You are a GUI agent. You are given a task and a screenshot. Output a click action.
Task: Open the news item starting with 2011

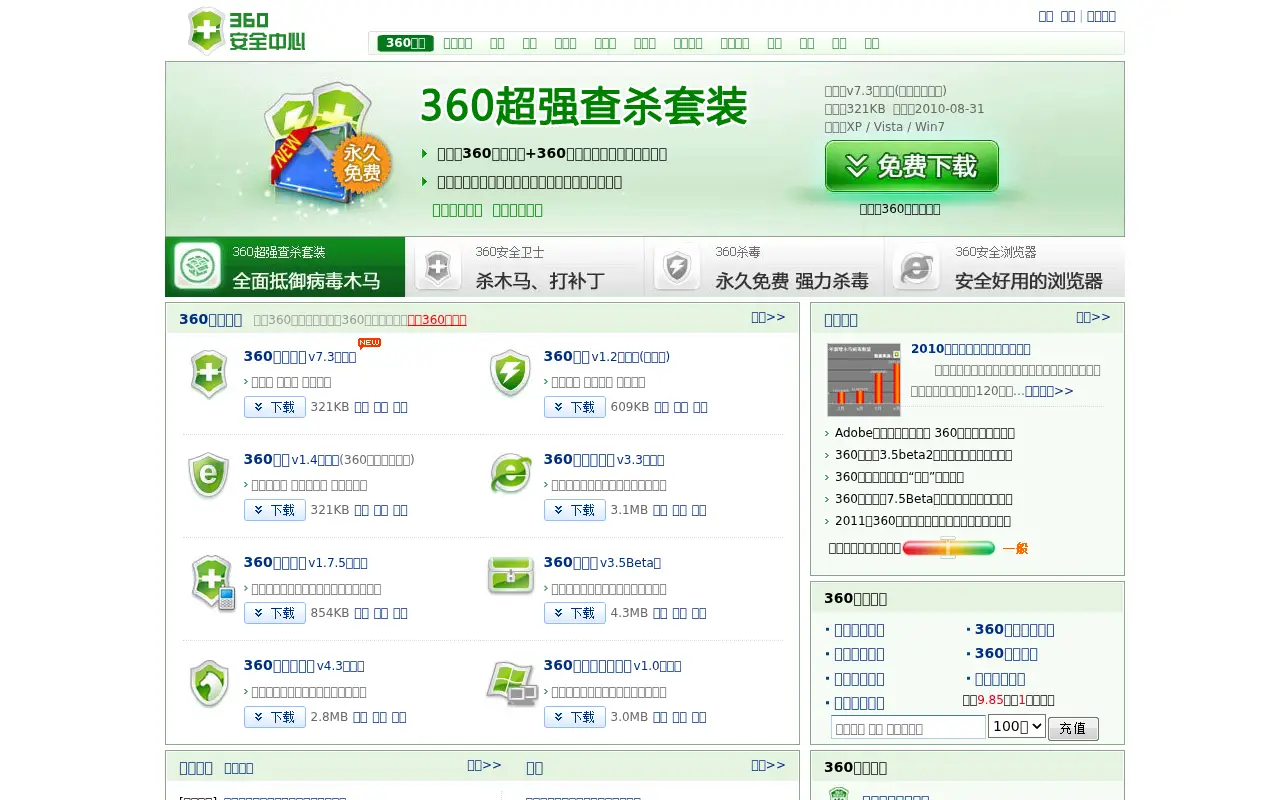coord(923,521)
